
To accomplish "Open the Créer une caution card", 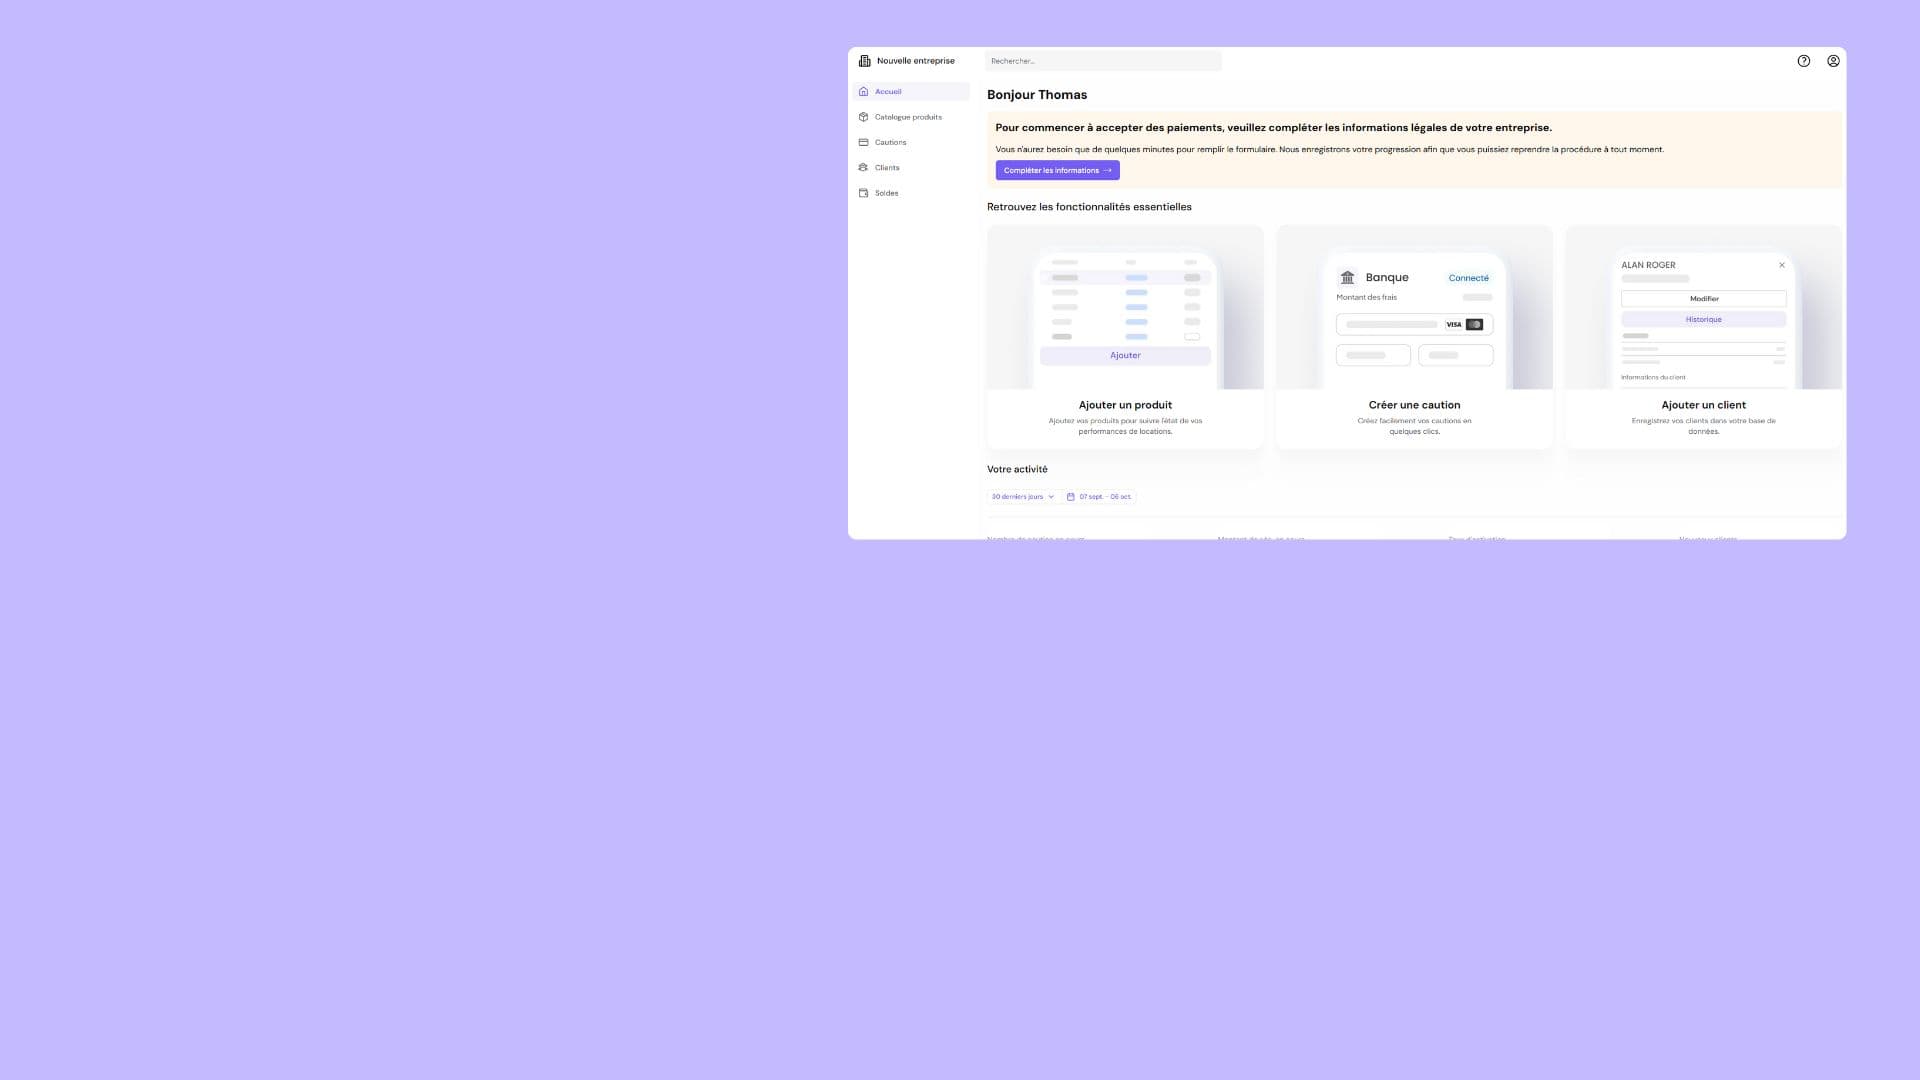I will (1414, 405).
